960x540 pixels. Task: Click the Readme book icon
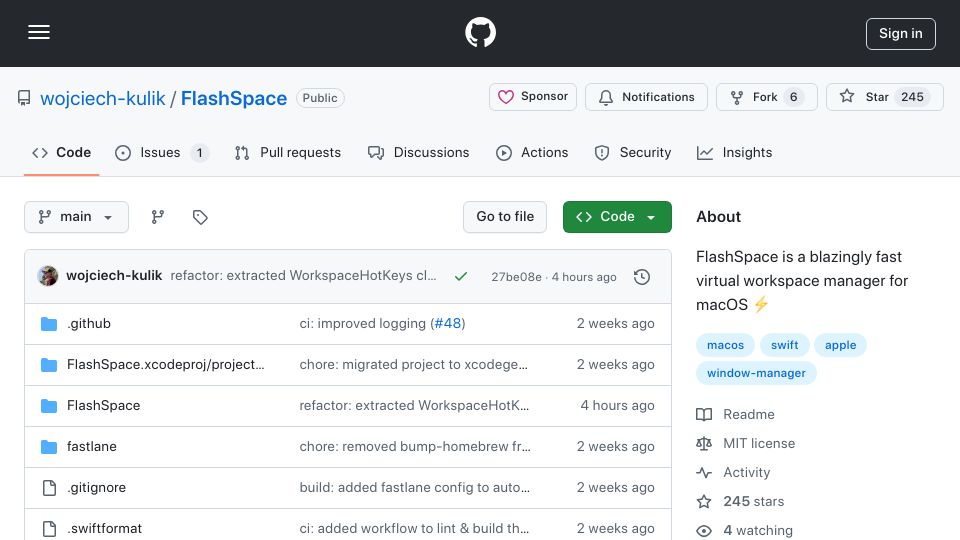704,414
